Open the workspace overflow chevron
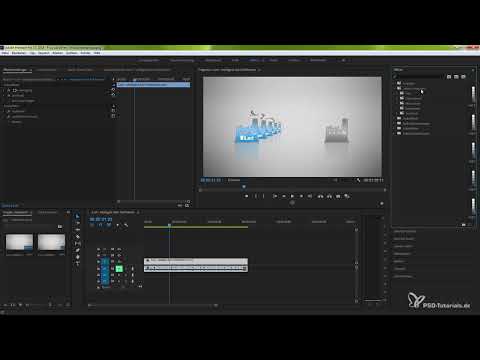The width and height of the screenshot is (480, 360). [x=344, y=60]
